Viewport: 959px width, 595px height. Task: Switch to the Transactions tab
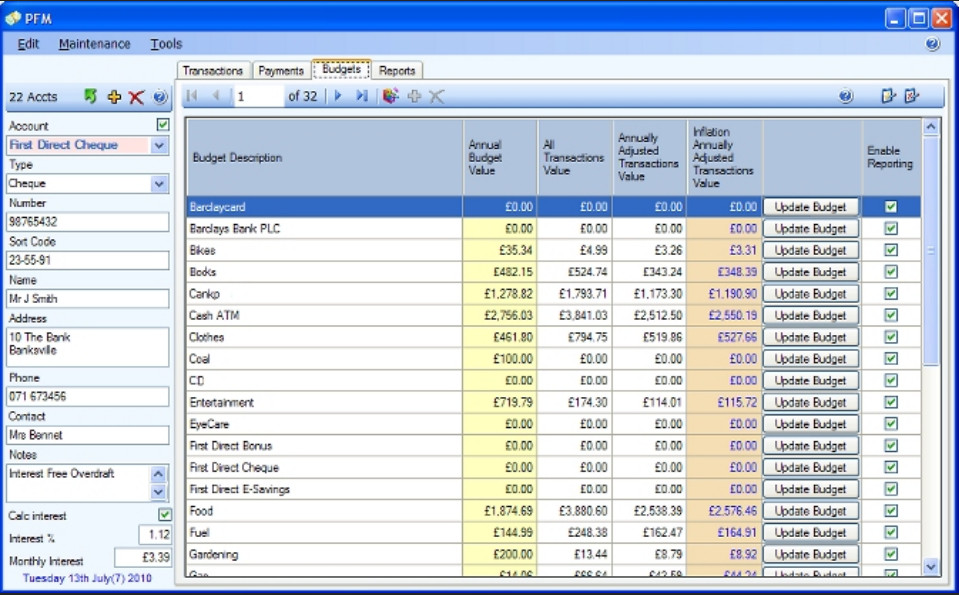213,71
